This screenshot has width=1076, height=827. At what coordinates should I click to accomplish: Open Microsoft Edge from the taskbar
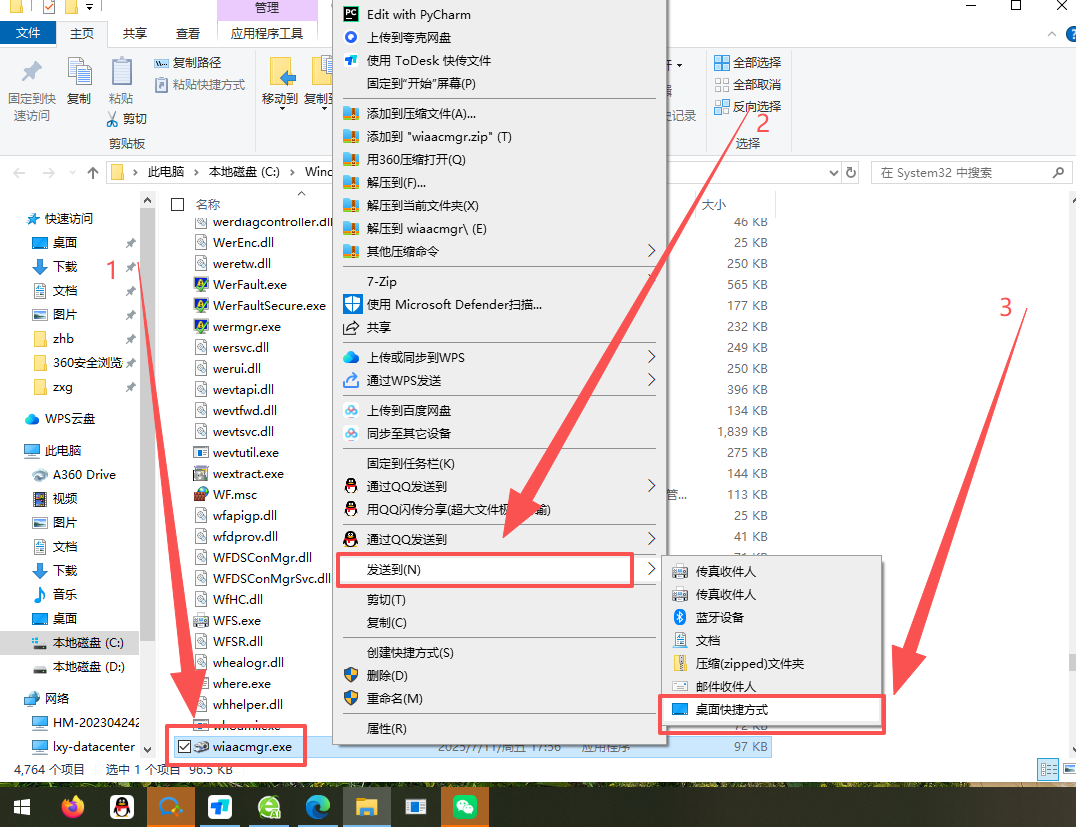coord(317,806)
